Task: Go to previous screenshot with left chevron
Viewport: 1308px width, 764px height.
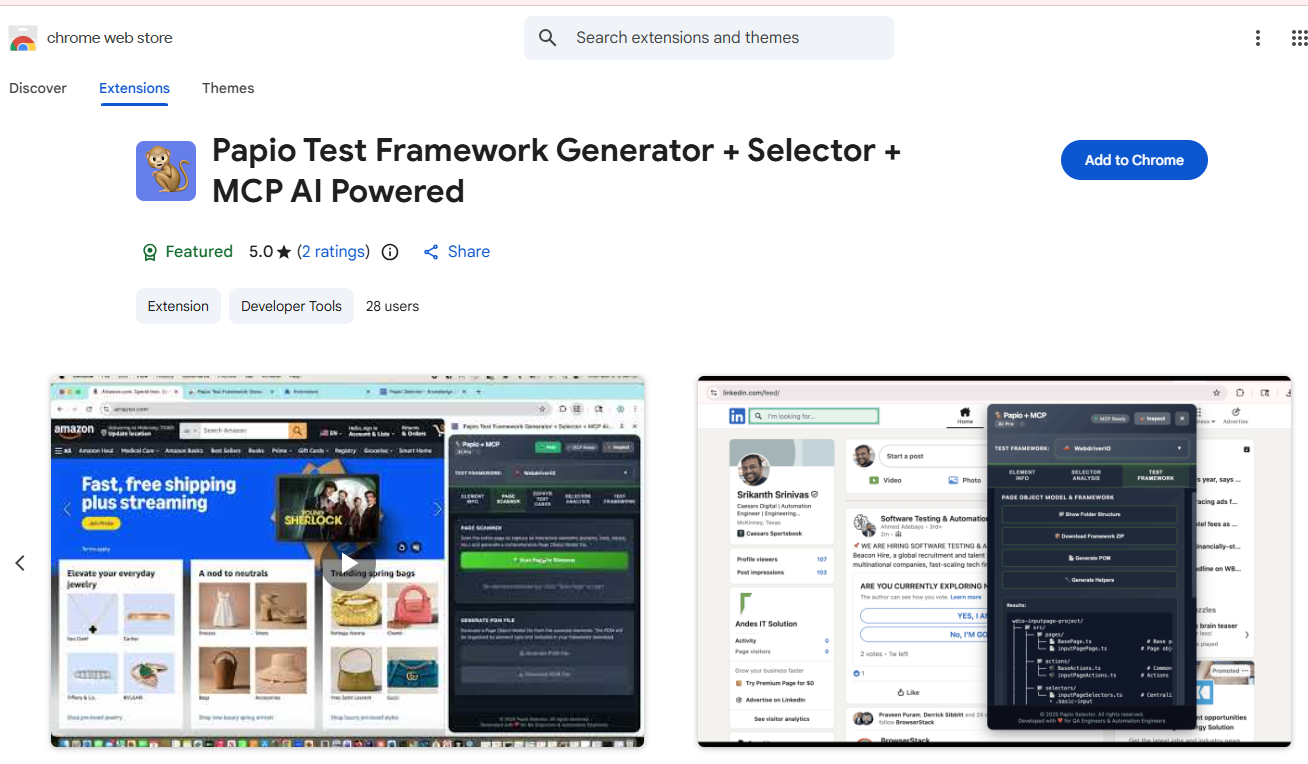Action: click(x=20, y=563)
